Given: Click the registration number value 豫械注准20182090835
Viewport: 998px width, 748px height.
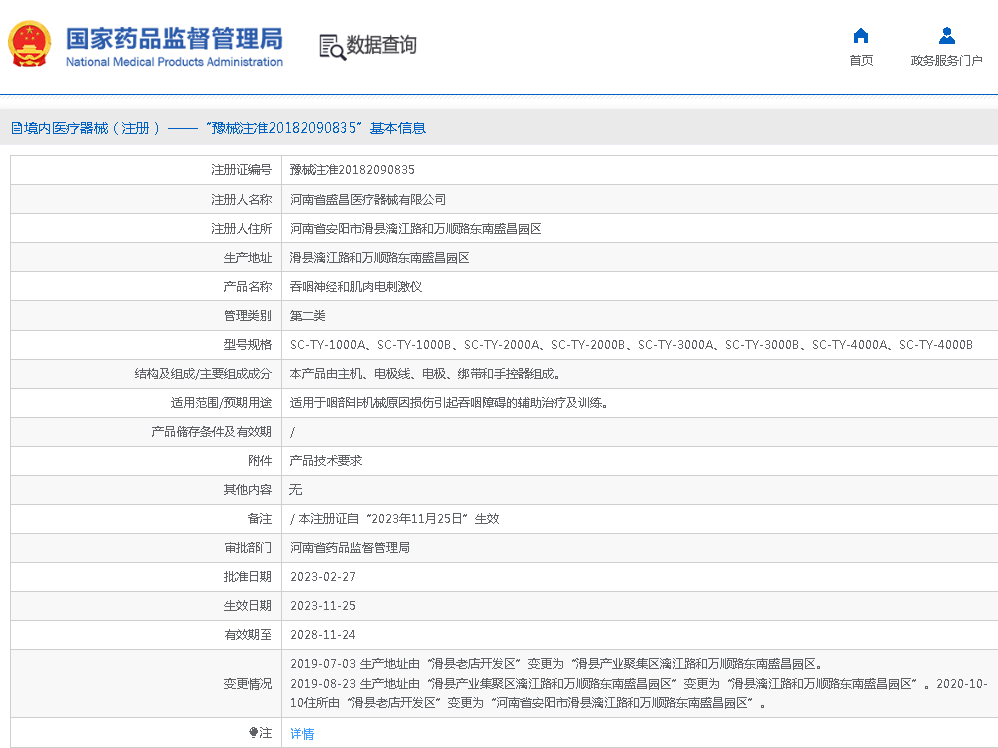Looking at the screenshot, I should (x=352, y=170).
